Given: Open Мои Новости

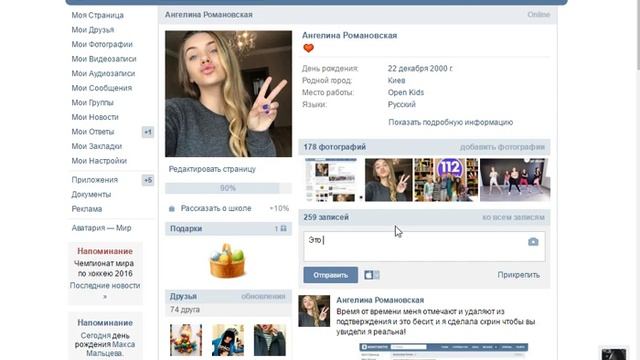Looking at the screenshot, I should click(95, 117).
